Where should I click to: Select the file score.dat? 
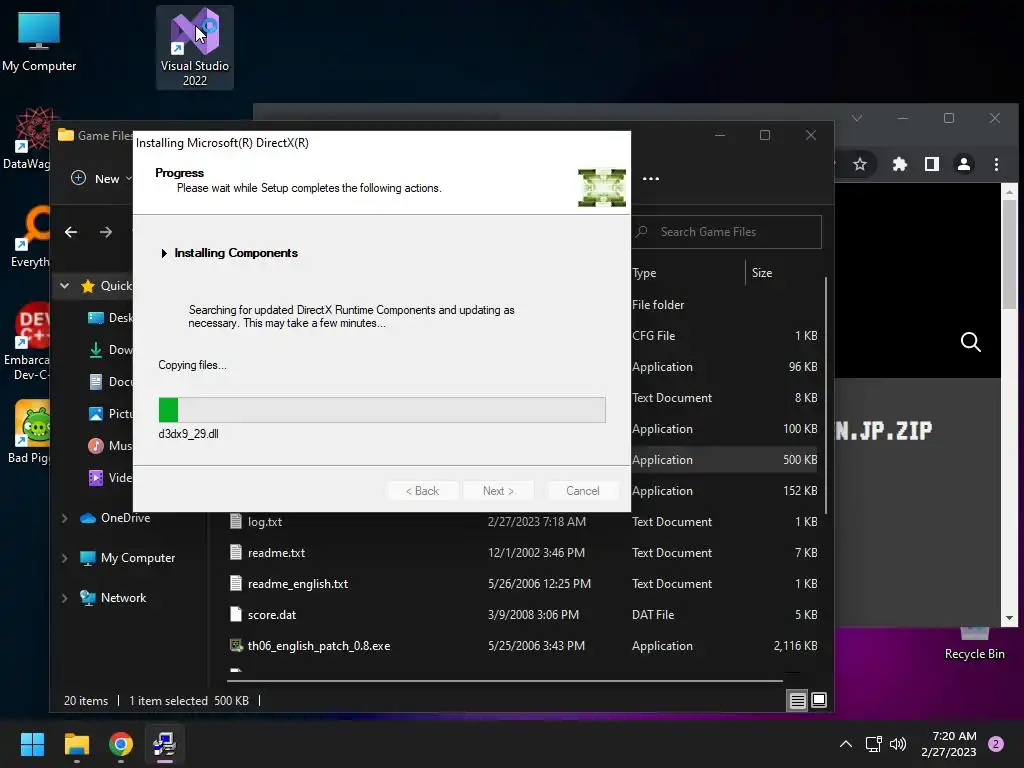tap(522, 615)
